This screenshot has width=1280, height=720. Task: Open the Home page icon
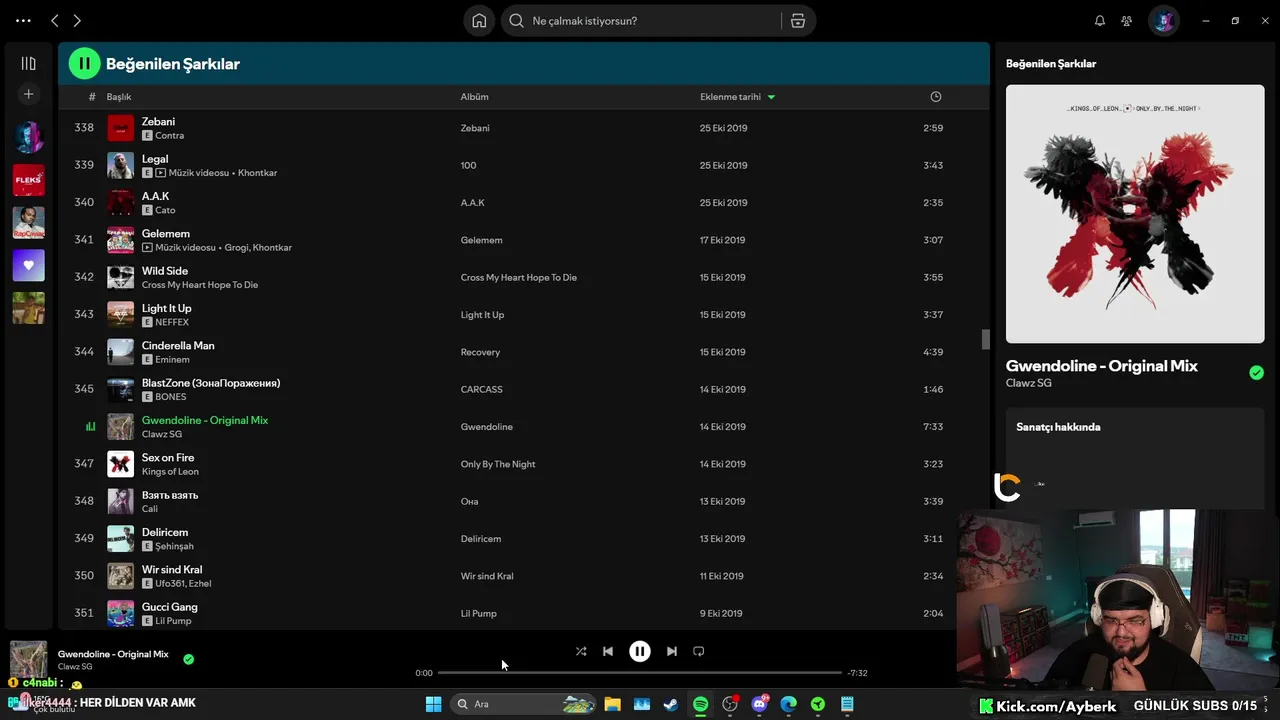(x=479, y=20)
